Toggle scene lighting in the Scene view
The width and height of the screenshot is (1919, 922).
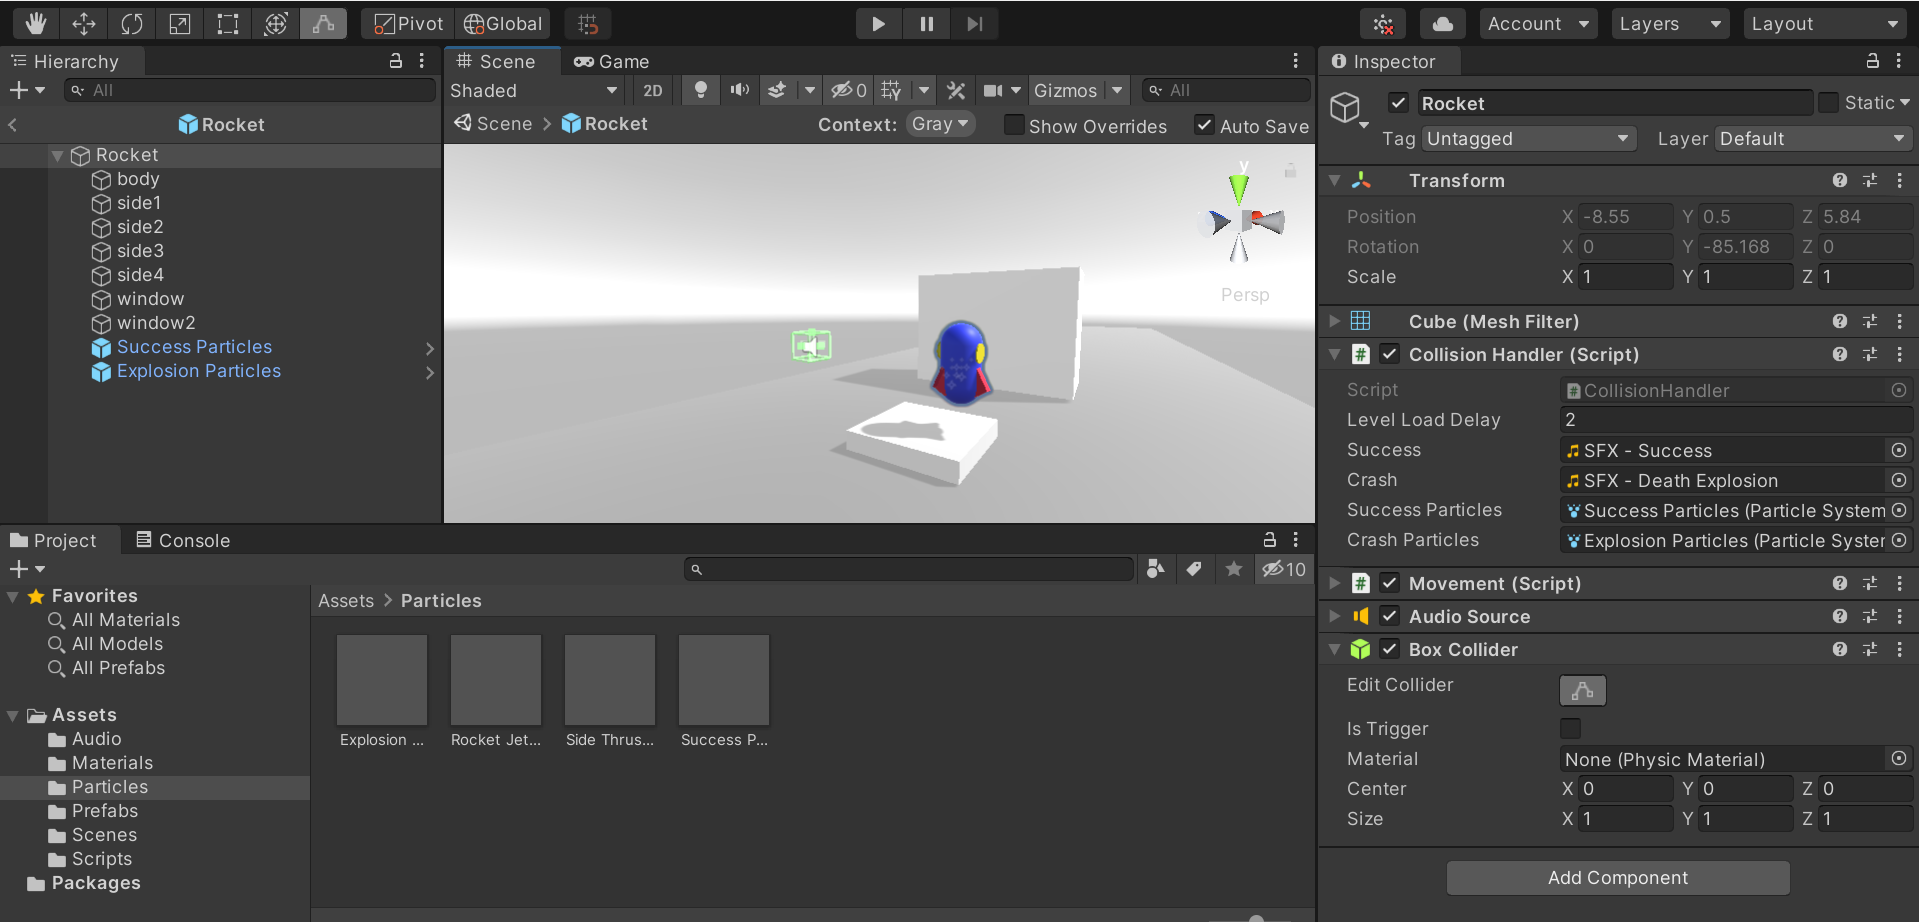pyautogui.click(x=700, y=90)
